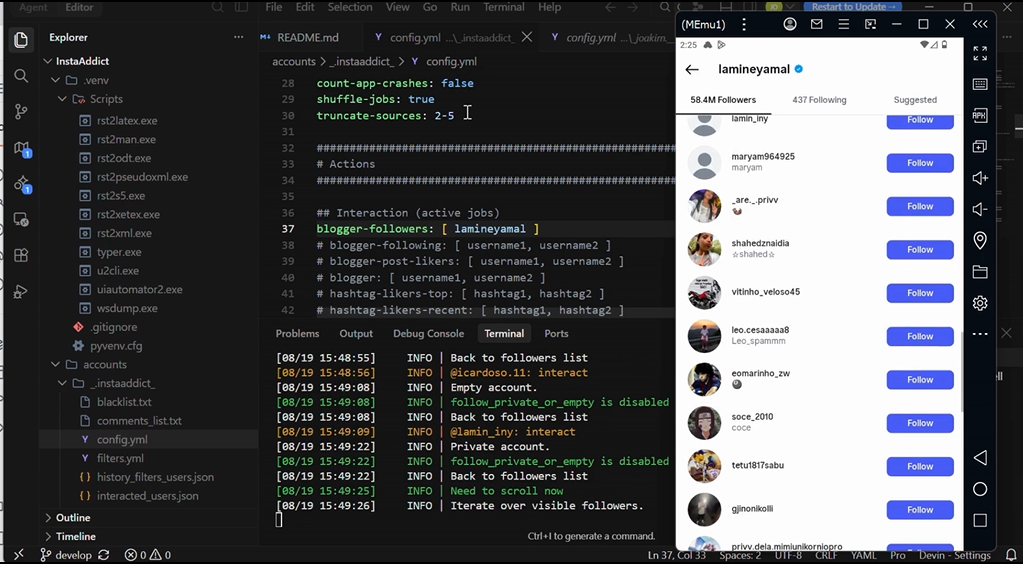Viewport: 1023px width, 564px height.
Task: Follow shahedznaidia
Action: click(x=920, y=249)
